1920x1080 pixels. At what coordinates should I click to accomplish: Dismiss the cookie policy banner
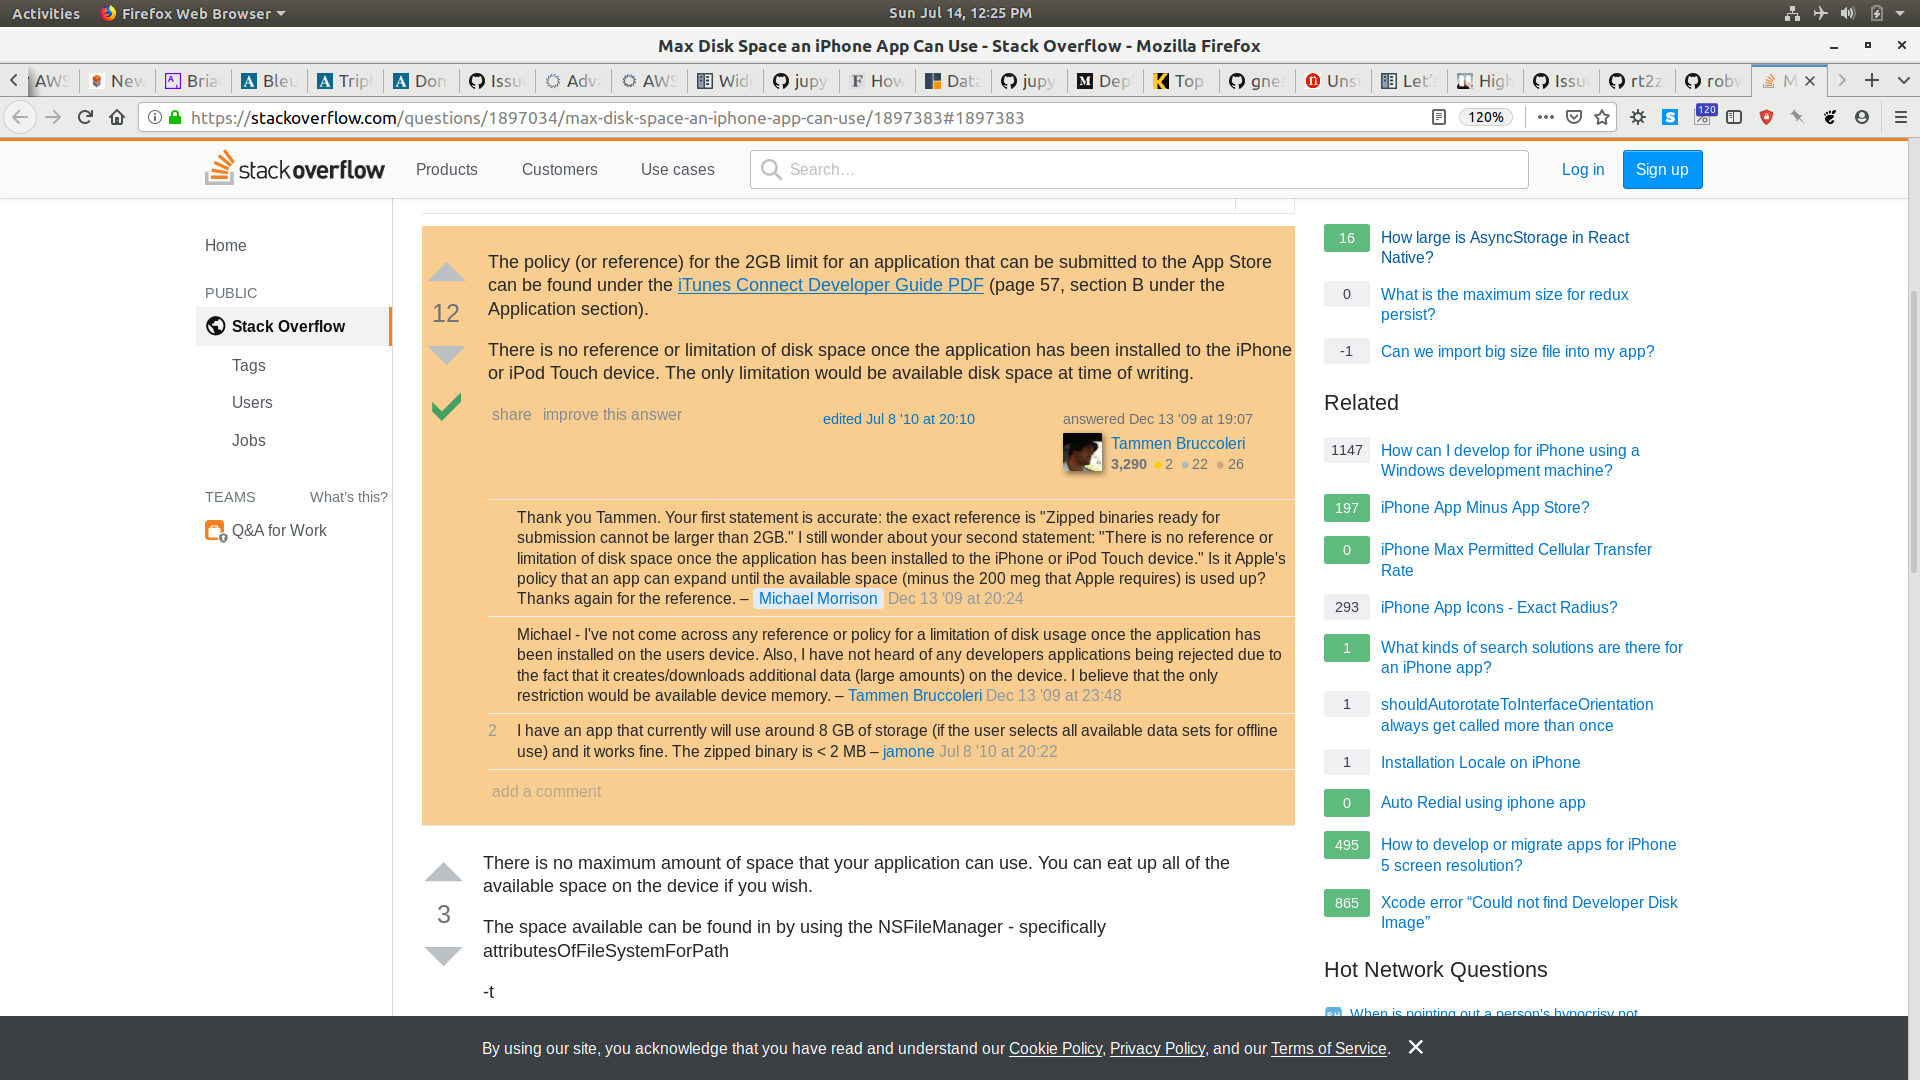point(1415,1047)
